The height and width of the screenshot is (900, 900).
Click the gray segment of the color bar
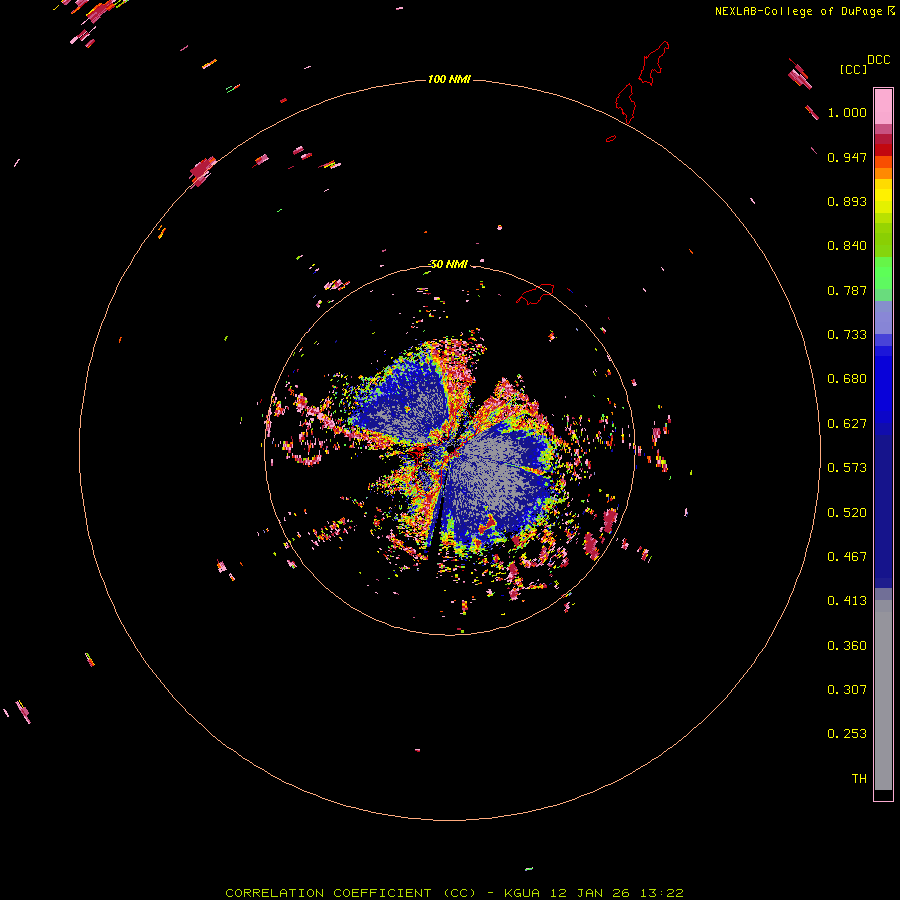[x=883, y=695]
